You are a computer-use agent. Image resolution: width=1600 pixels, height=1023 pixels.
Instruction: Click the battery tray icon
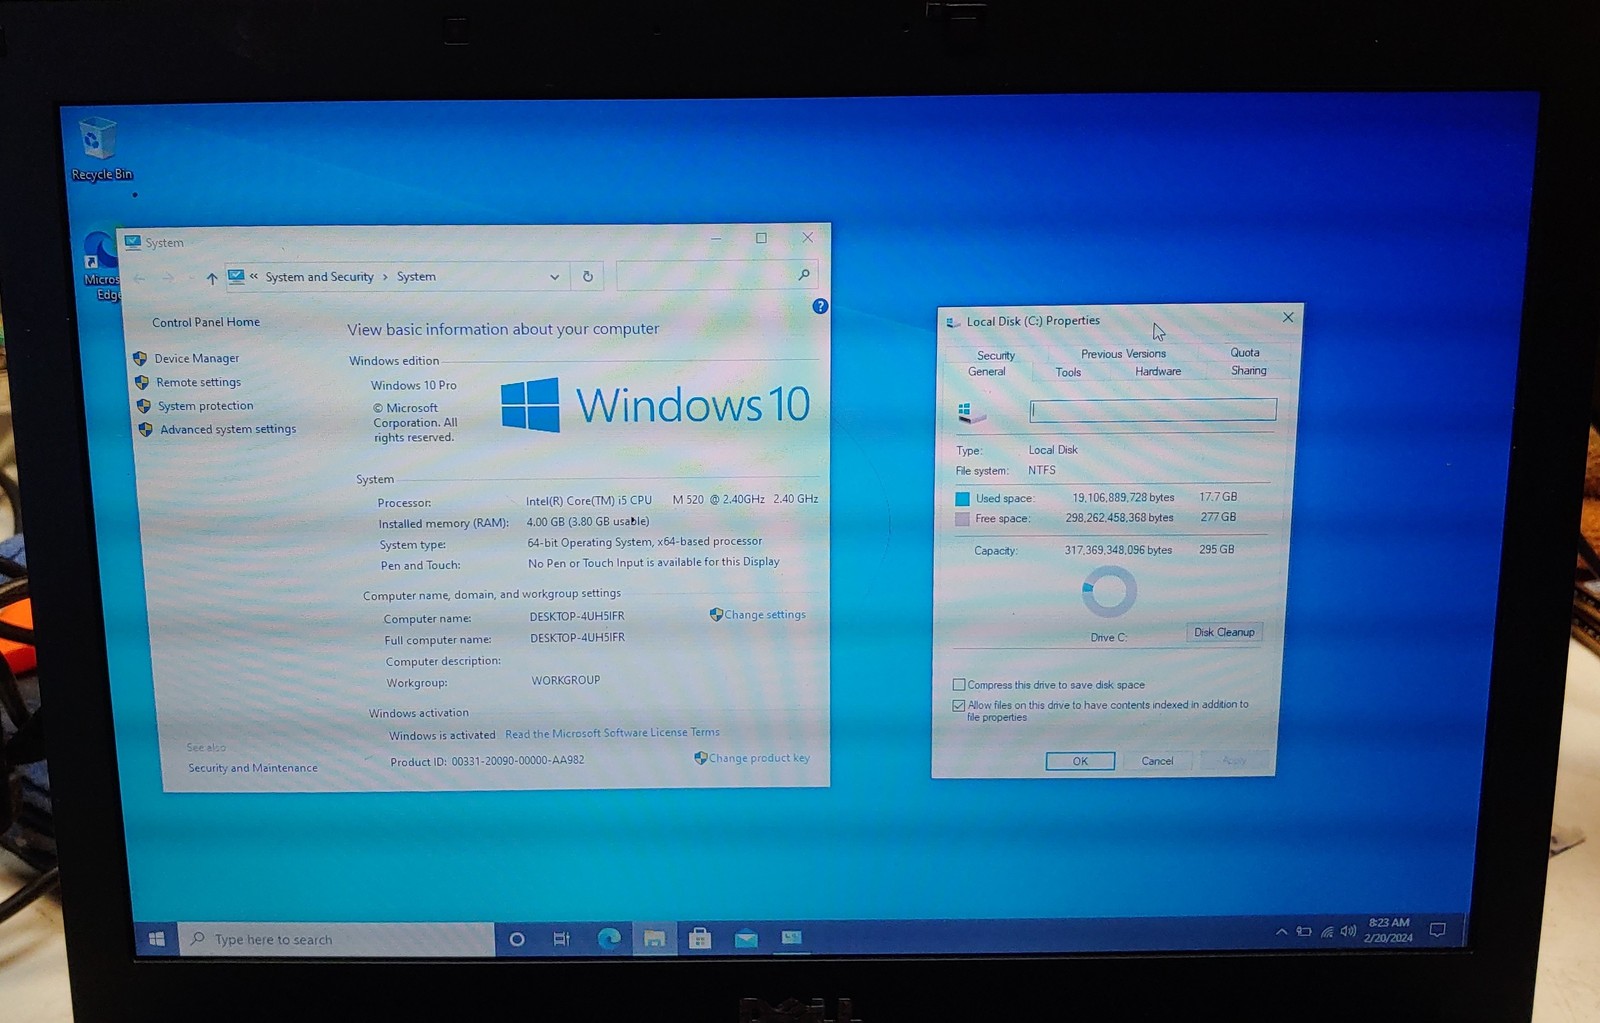[x=1304, y=931]
